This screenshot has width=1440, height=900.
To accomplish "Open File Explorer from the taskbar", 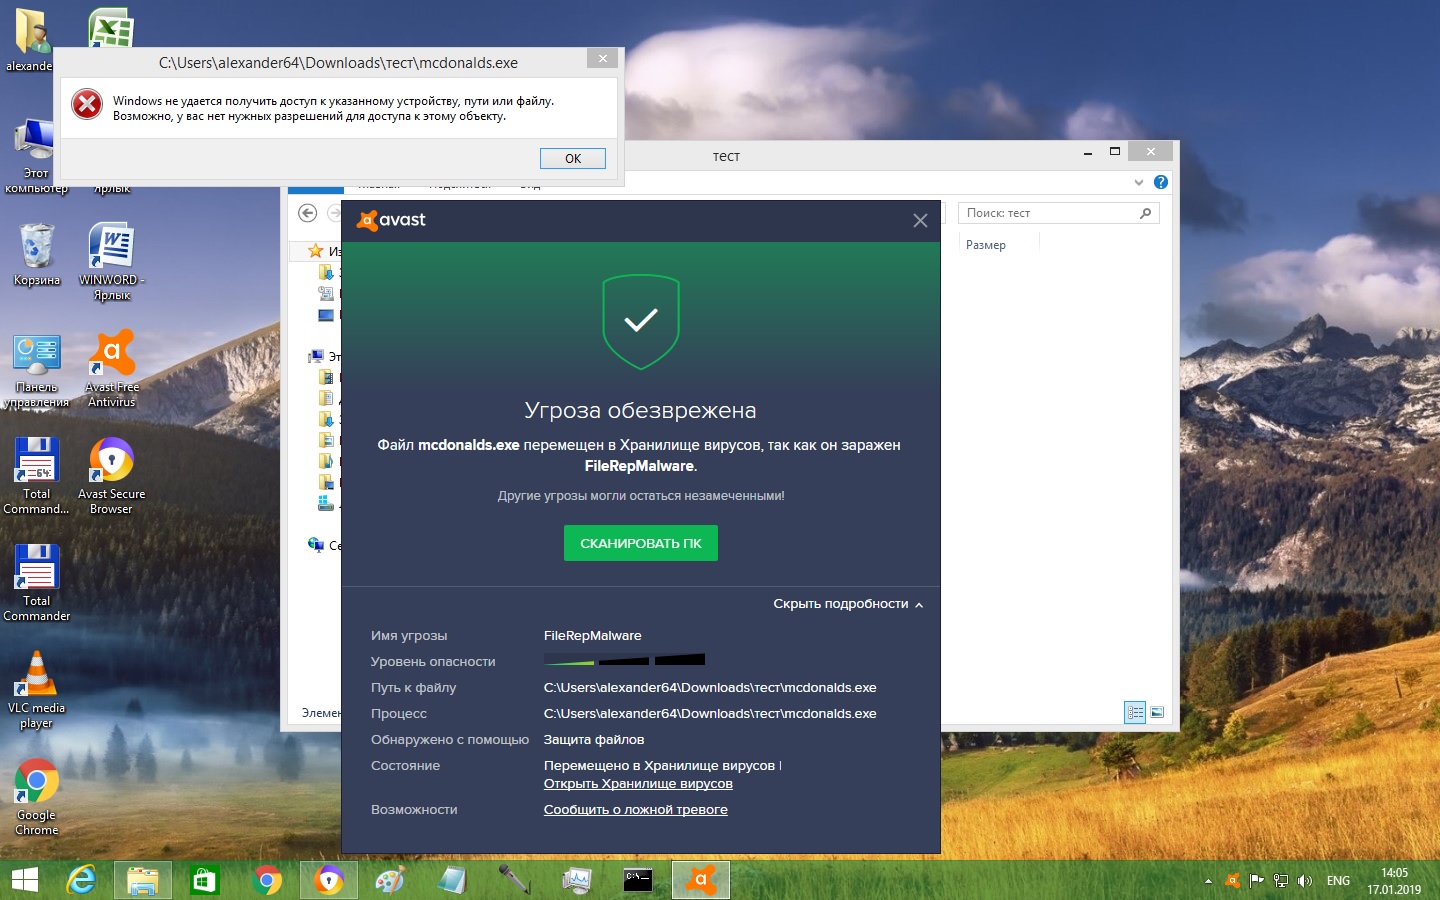I will tap(143, 880).
